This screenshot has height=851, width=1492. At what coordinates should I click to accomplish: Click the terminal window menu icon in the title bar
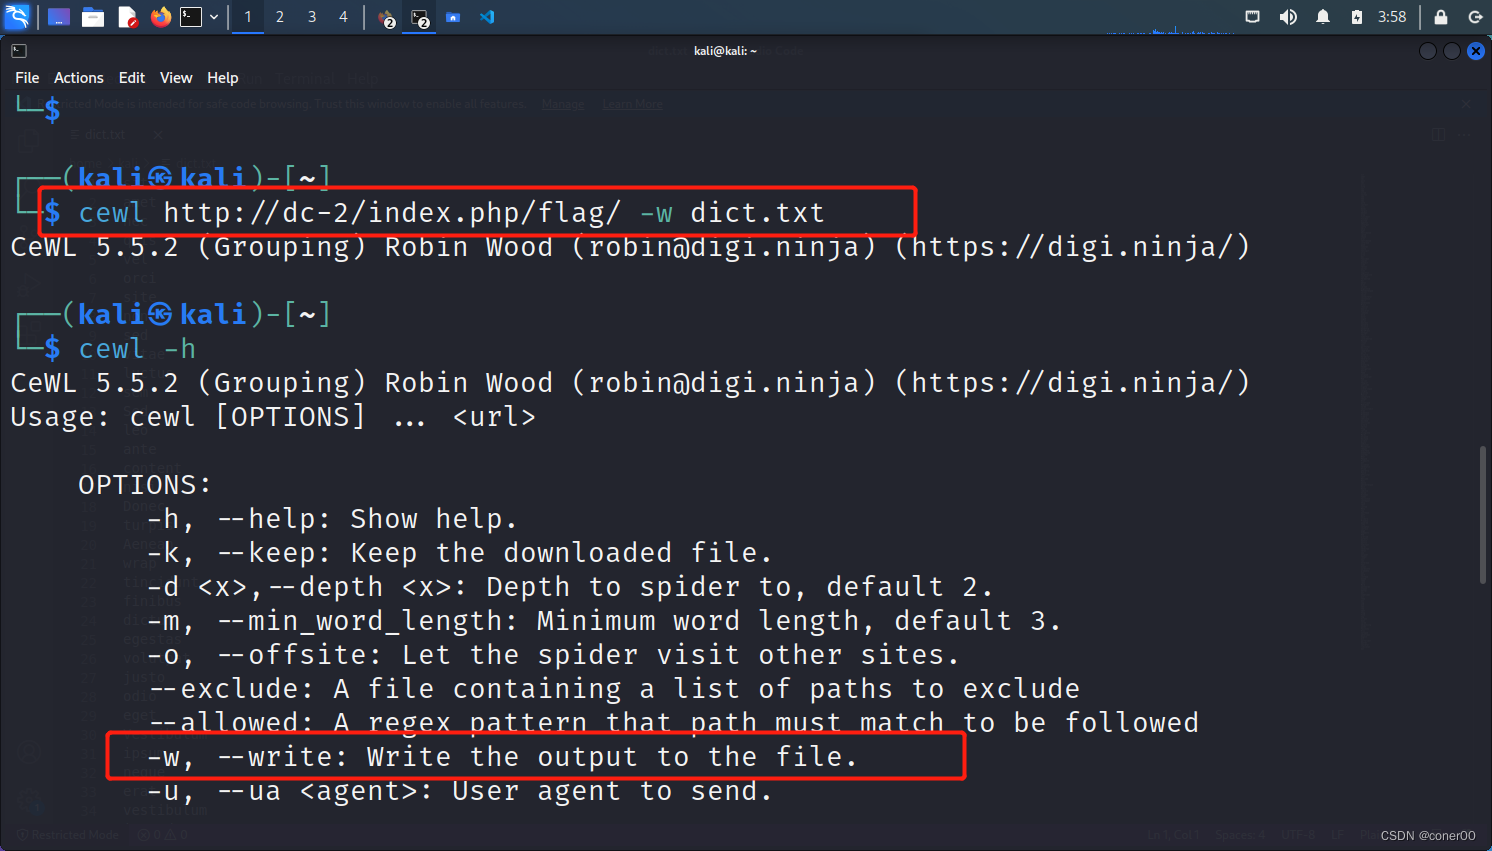pyautogui.click(x=19, y=51)
